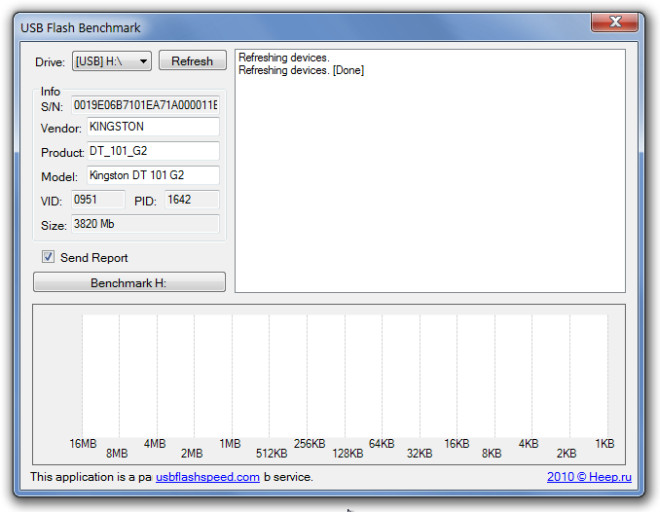Viewport: 660px width, 512px height.
Task: Focus the Model field Kingston DT 101 G2
Action: click(146, 175)
